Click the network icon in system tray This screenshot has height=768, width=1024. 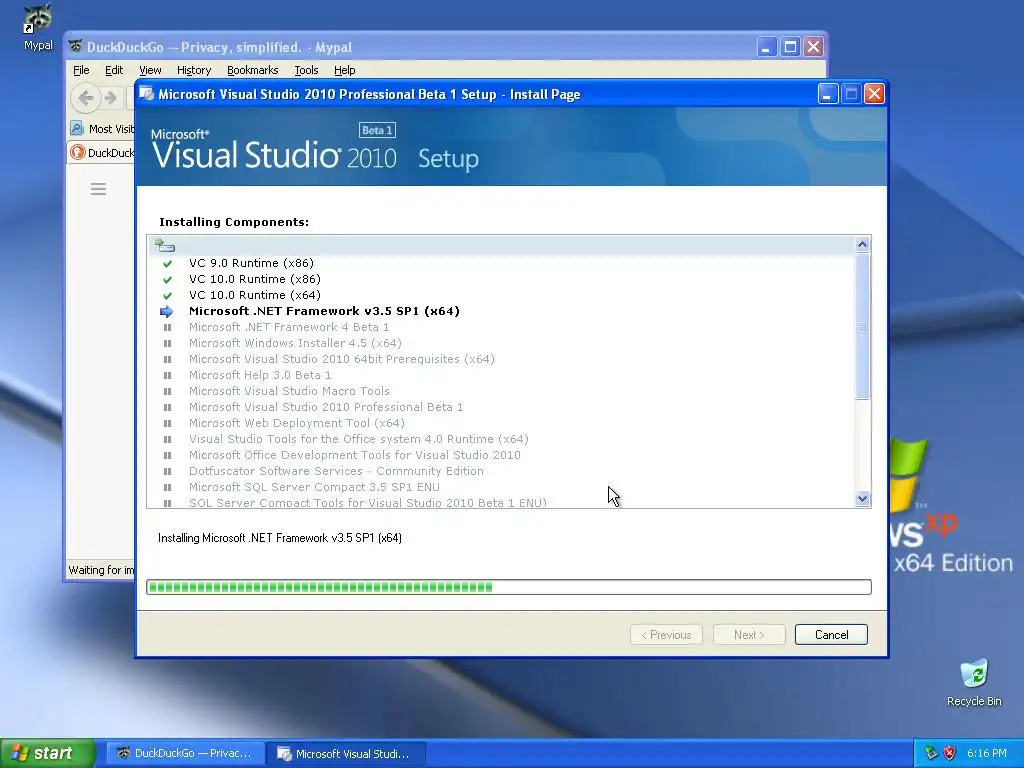coord(931,753)
